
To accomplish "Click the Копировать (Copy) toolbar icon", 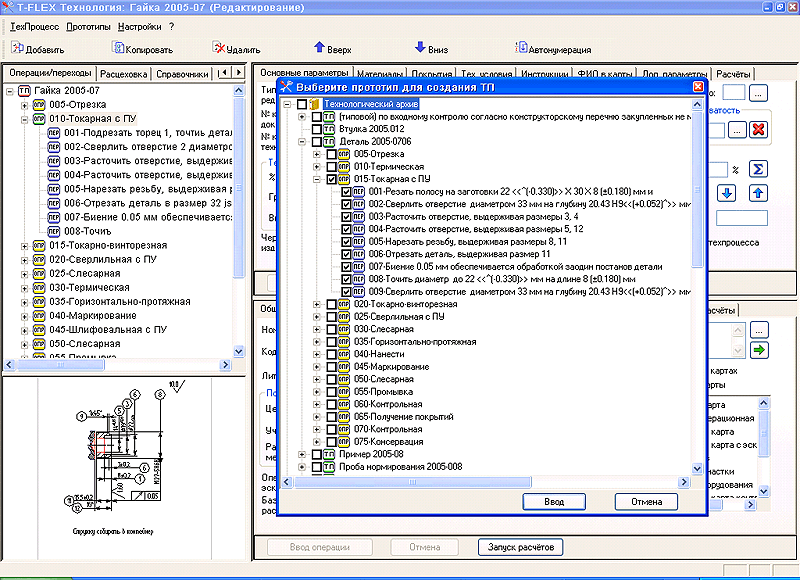I will [x=117, y=48].
